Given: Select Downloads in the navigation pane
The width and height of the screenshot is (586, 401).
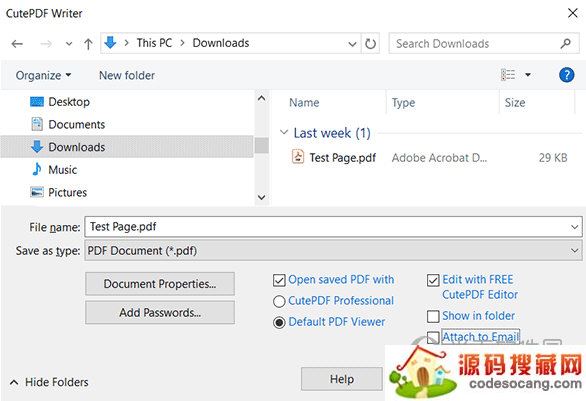Looking at the screenshot, I should tap(127, 147).
